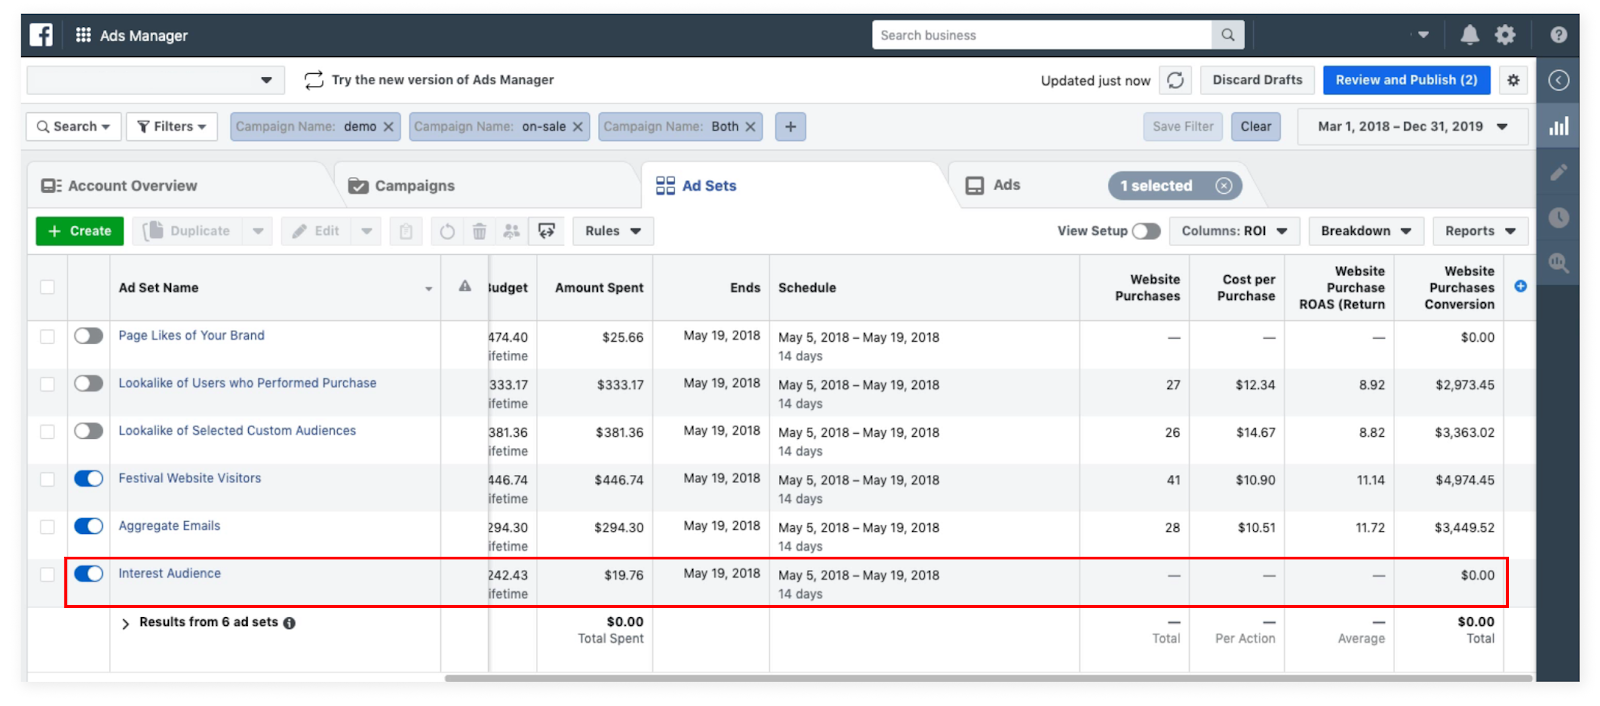Click Save Filter

click(1183, 127)
